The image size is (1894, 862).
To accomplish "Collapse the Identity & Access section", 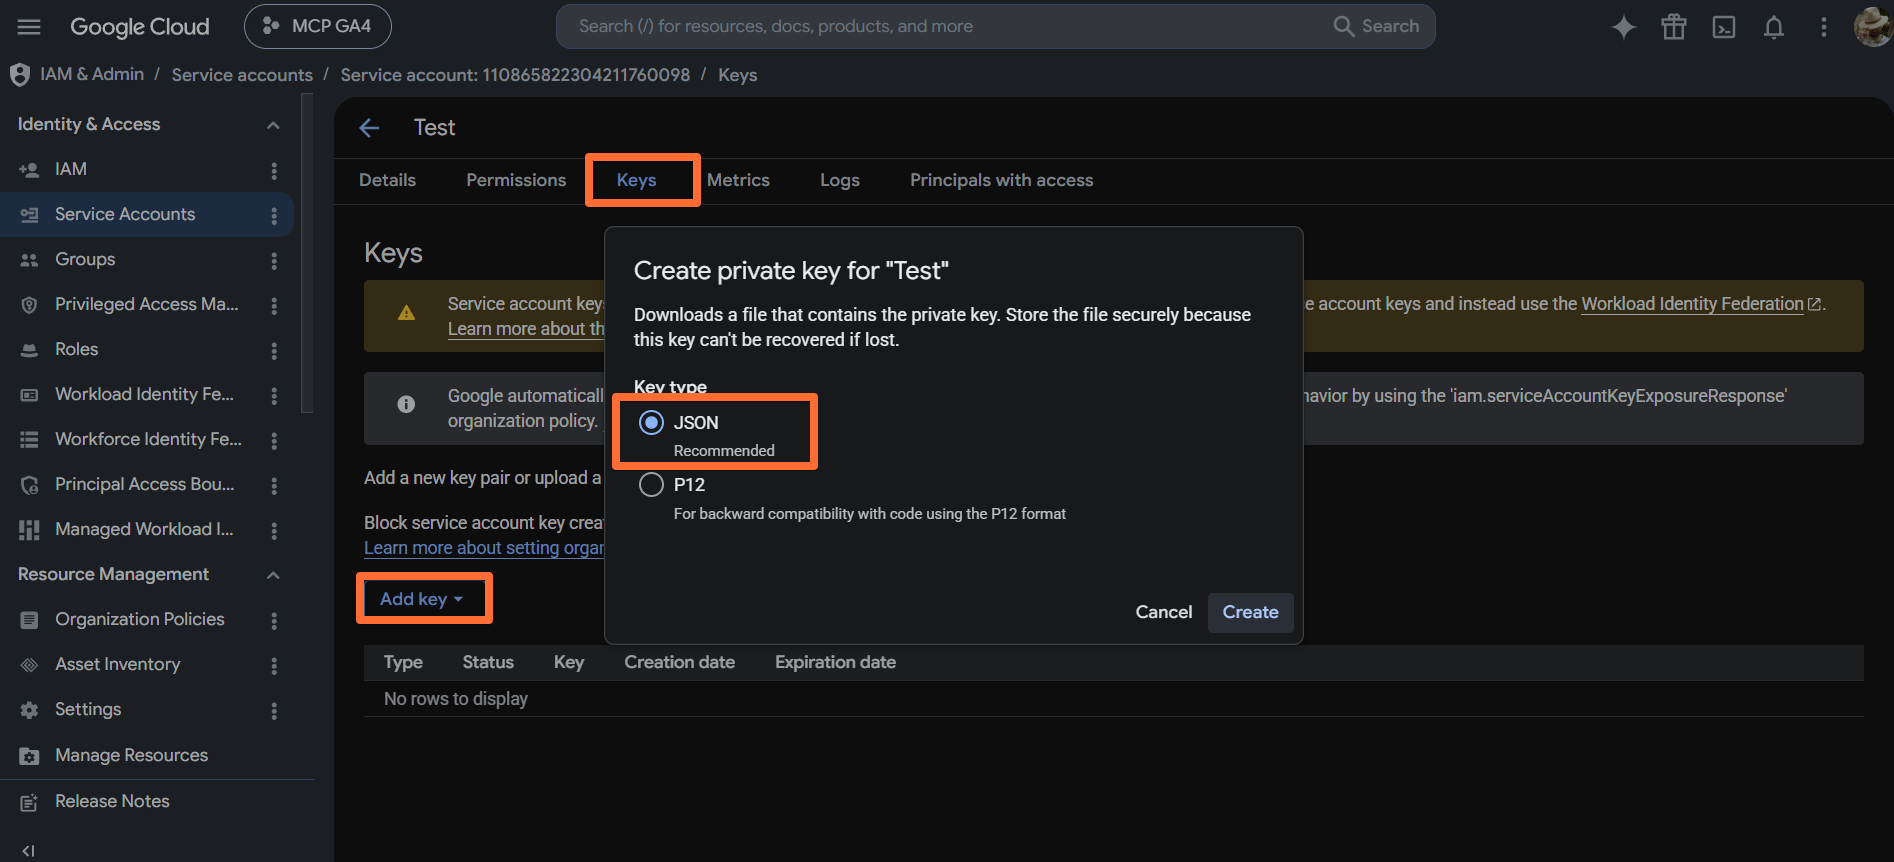I will [273, 125].
